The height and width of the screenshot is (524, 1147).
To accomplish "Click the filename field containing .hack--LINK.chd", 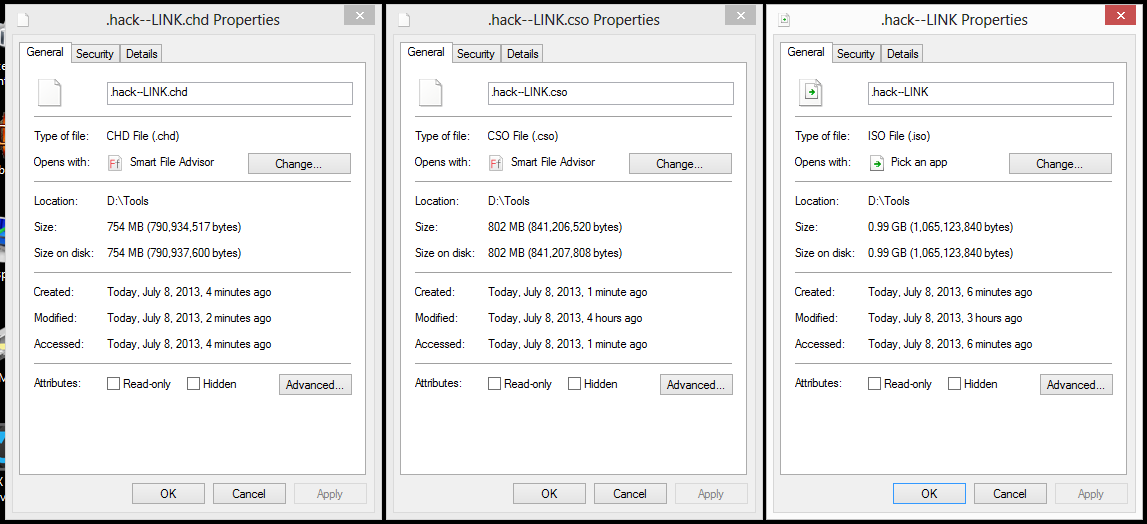I will point(229,93).
